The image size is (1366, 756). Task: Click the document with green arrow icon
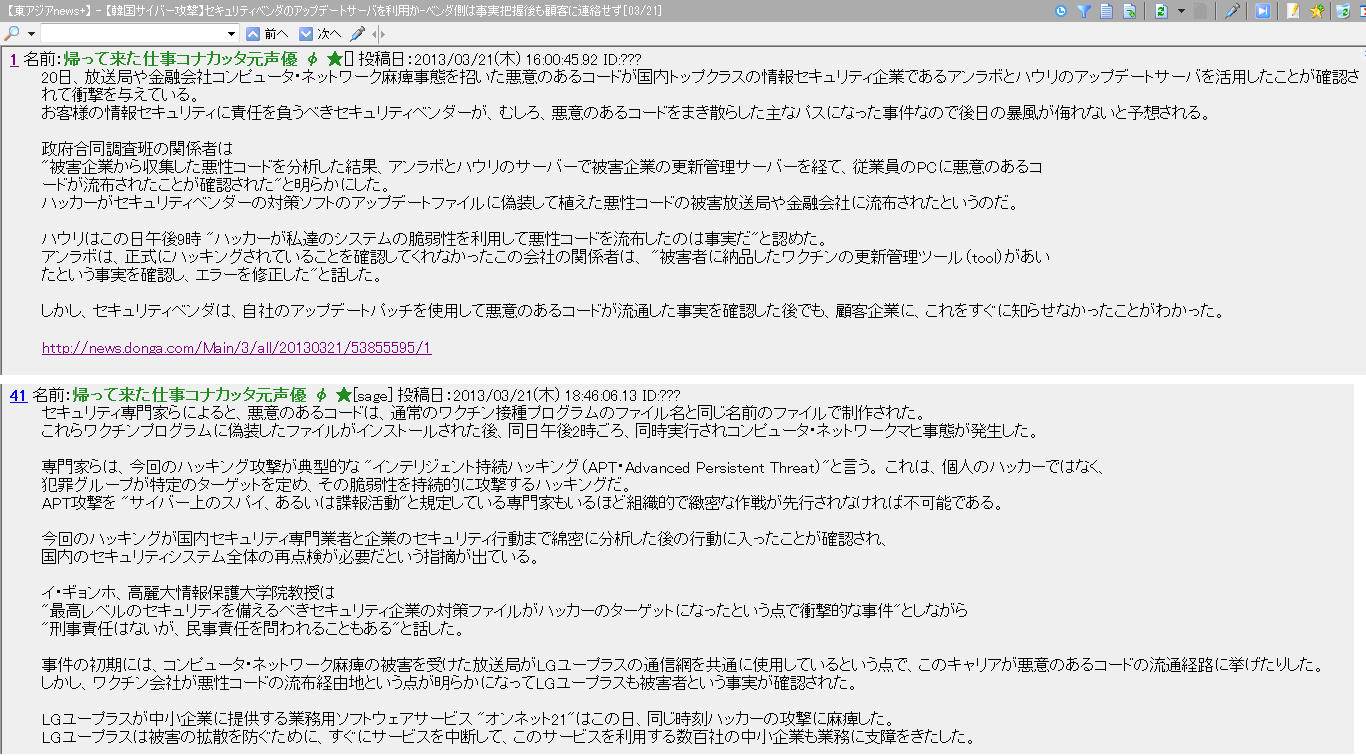(1129, 11)
